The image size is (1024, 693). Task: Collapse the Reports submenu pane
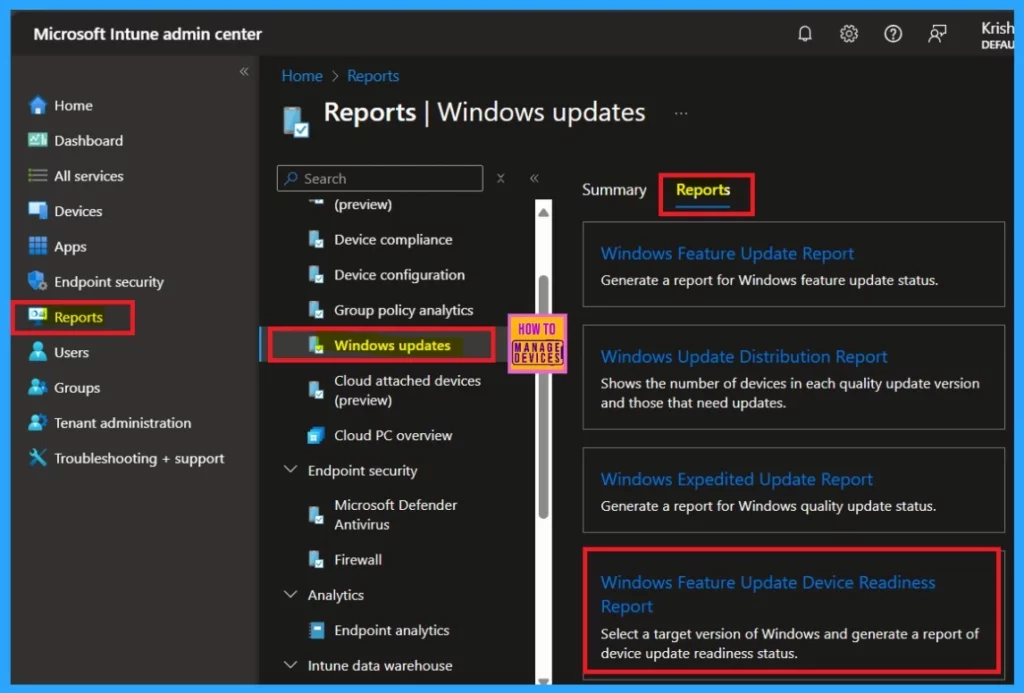[x=534, y=178]
